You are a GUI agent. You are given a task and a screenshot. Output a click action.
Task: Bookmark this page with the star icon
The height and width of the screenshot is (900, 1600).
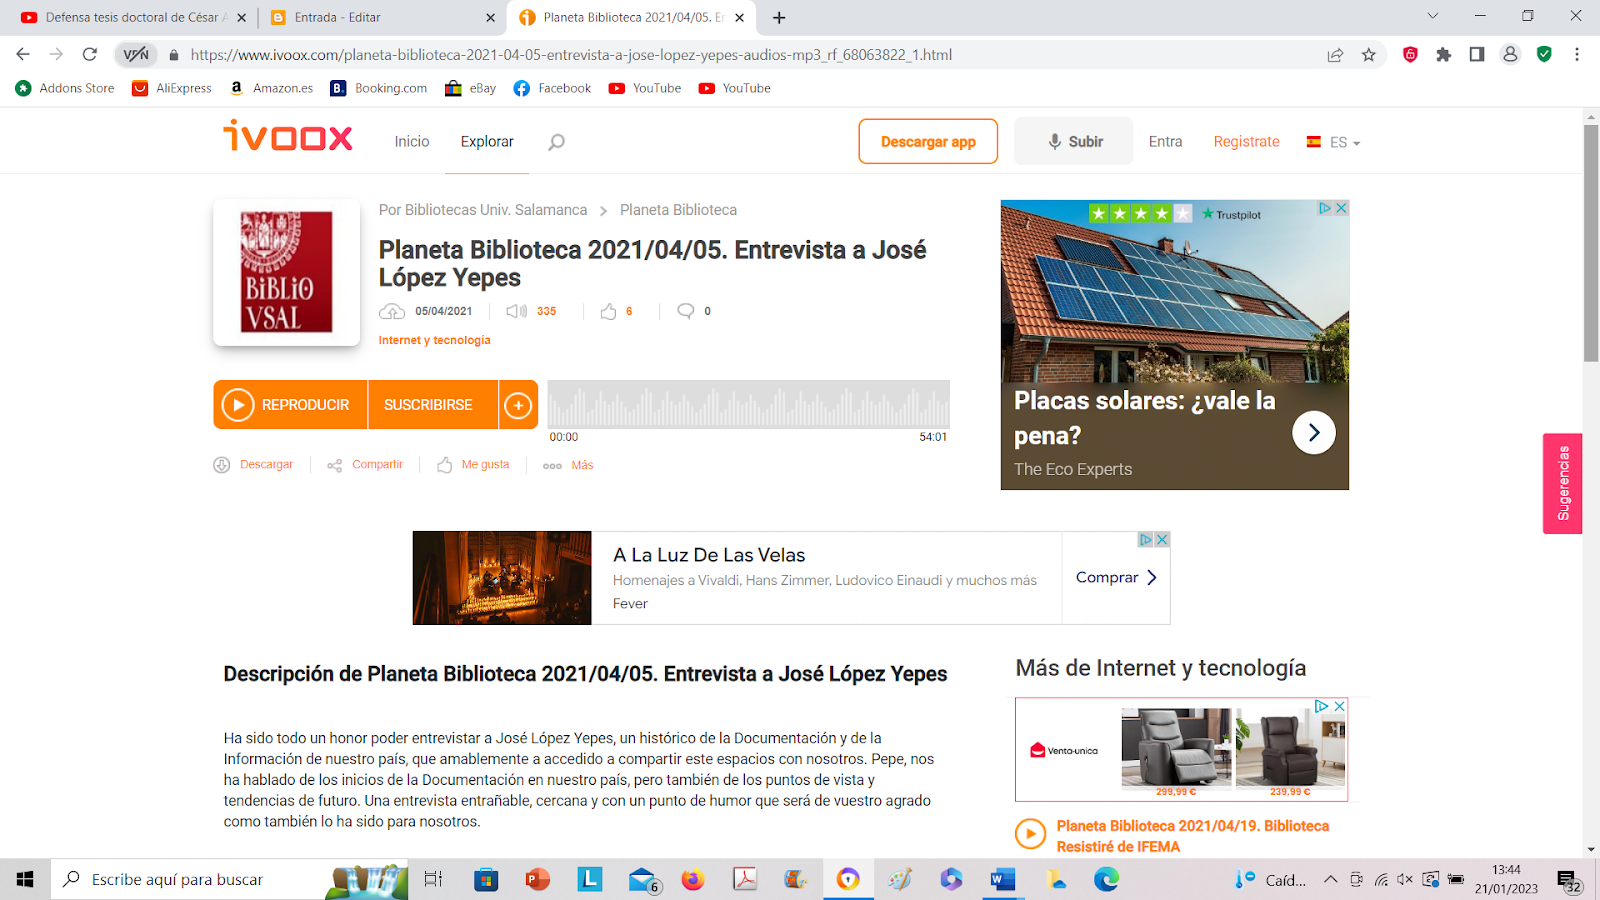[1369, 55]
